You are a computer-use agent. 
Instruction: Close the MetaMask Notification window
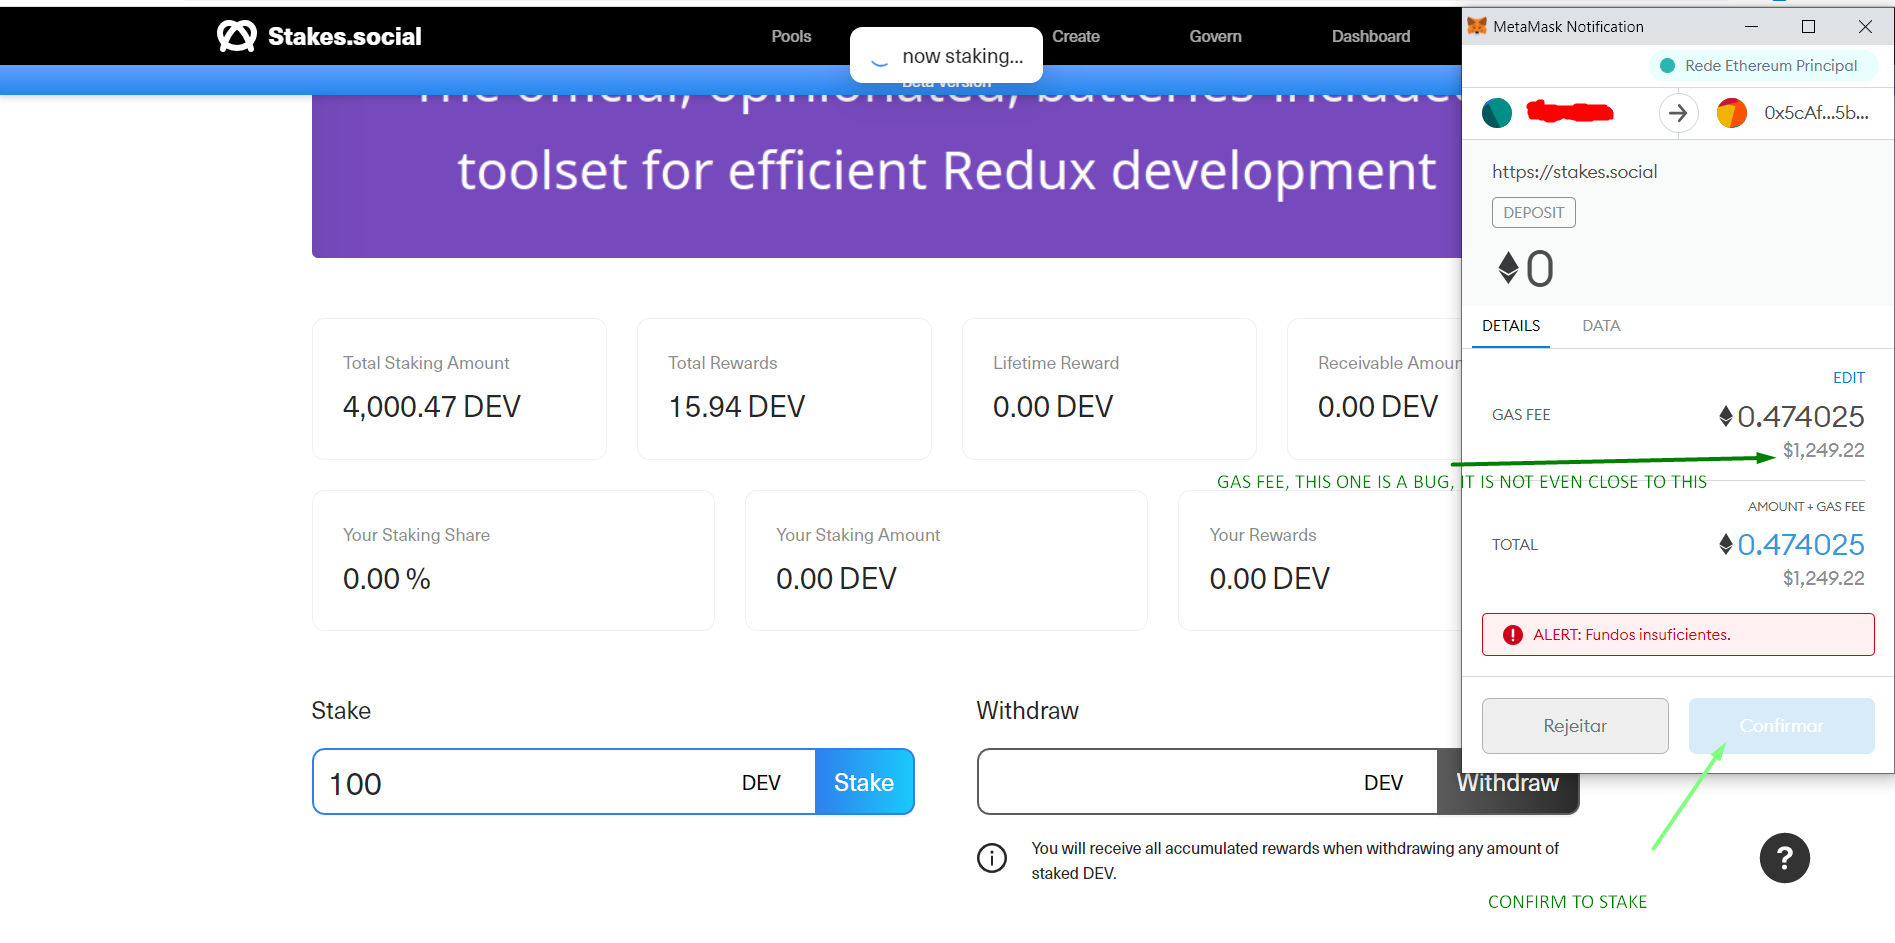click(x=1865, y=27)
